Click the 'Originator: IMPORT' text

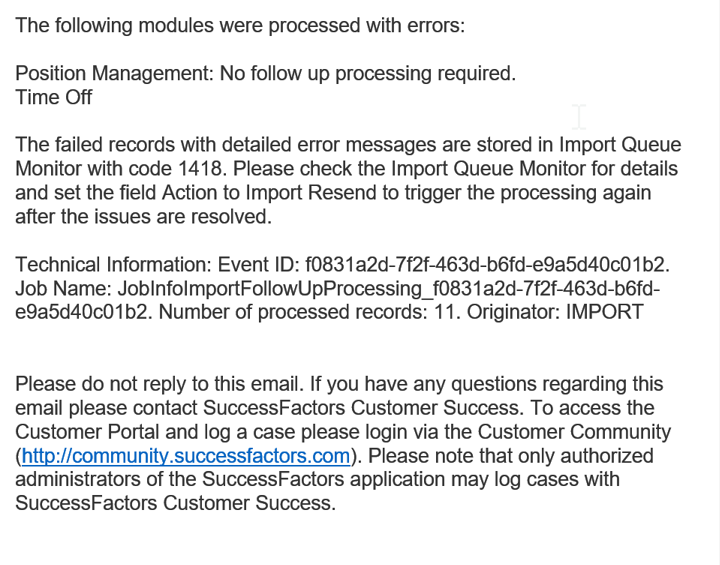(555, 312)
